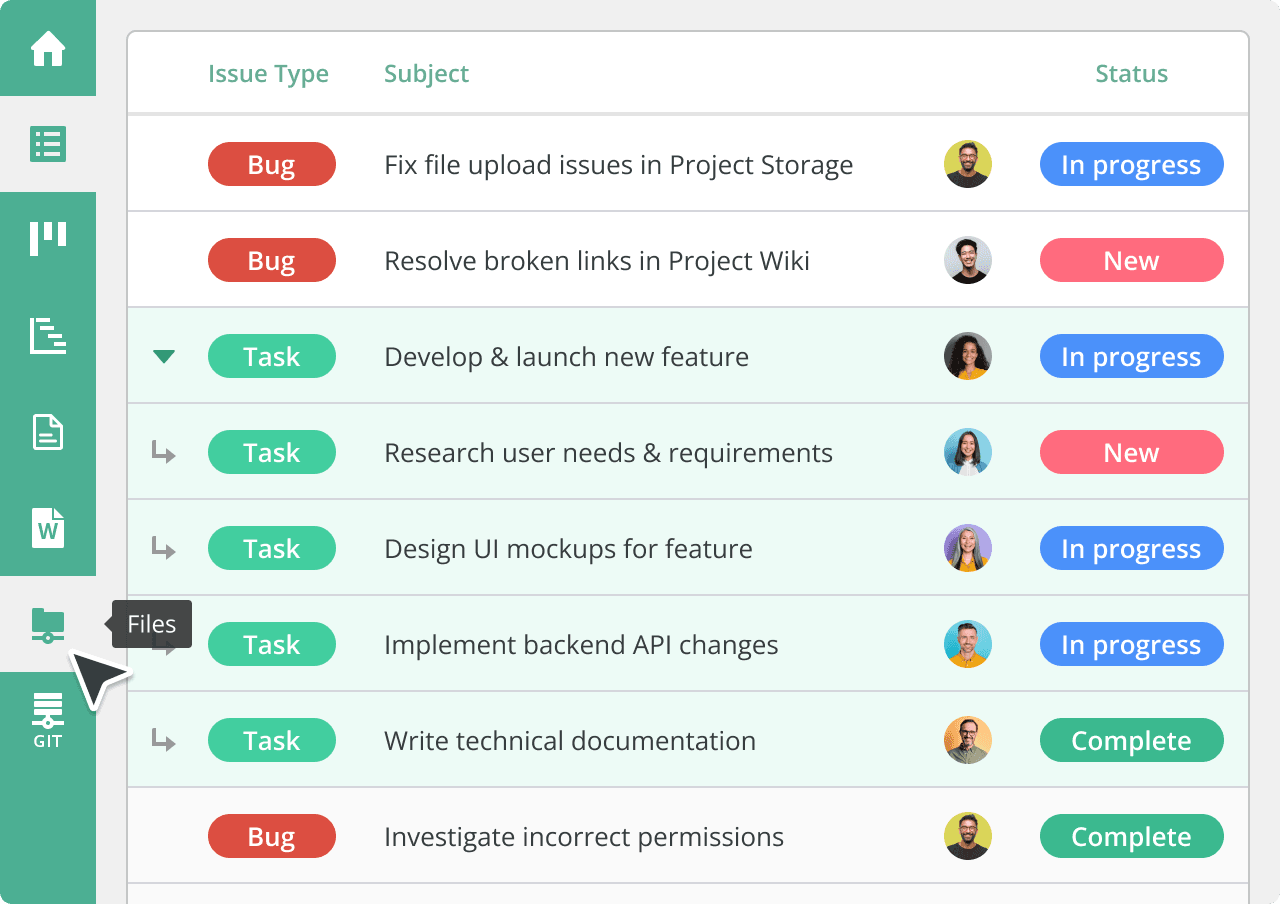Sort by the Issue Type column header
The image size is (1280, 904).
click(x=268, y=74)
